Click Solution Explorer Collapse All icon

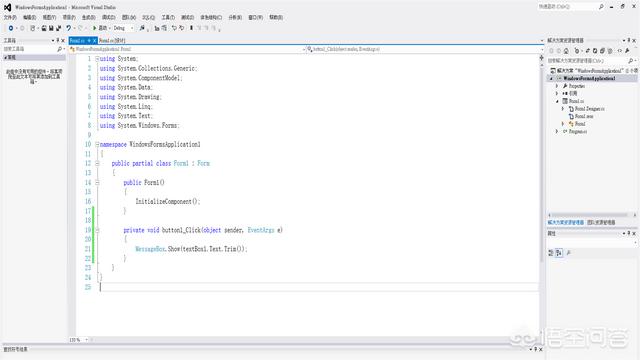(x=602, y=51)
